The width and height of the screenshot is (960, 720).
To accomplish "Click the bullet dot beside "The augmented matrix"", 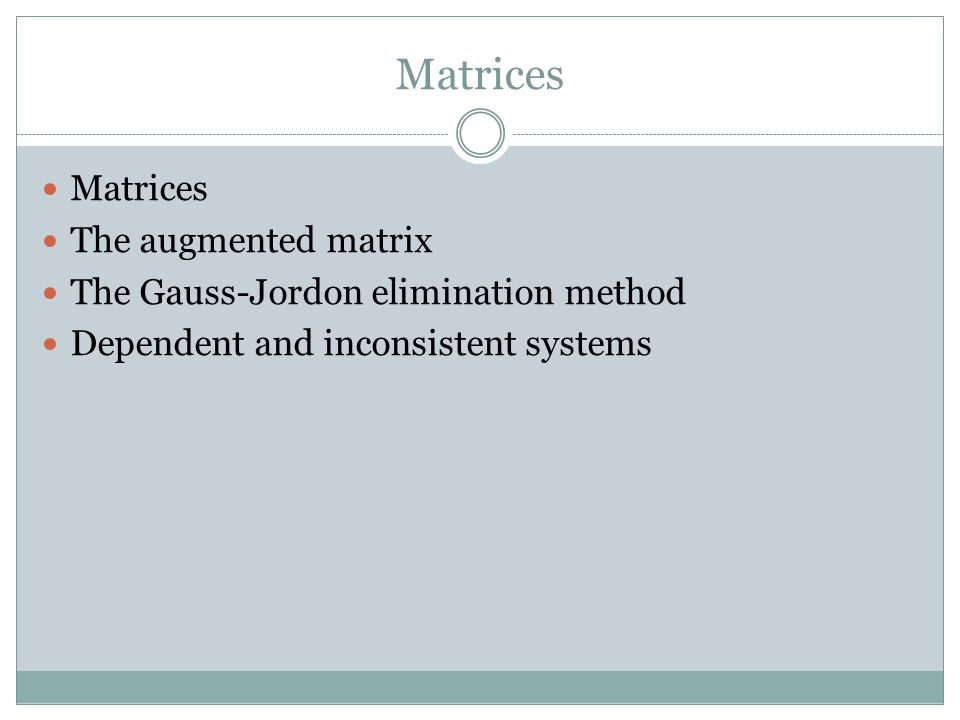I will (x=50, y=241).
